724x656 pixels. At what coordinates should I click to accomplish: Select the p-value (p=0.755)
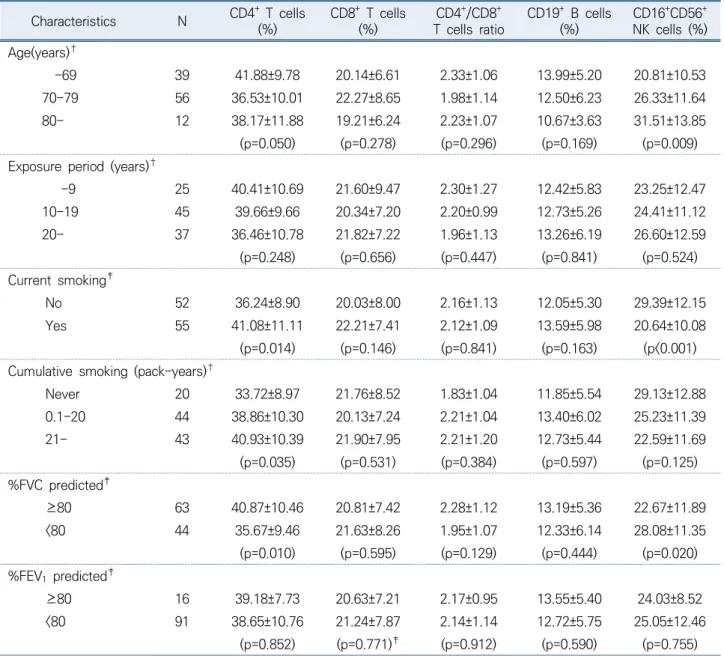point(670,644)
